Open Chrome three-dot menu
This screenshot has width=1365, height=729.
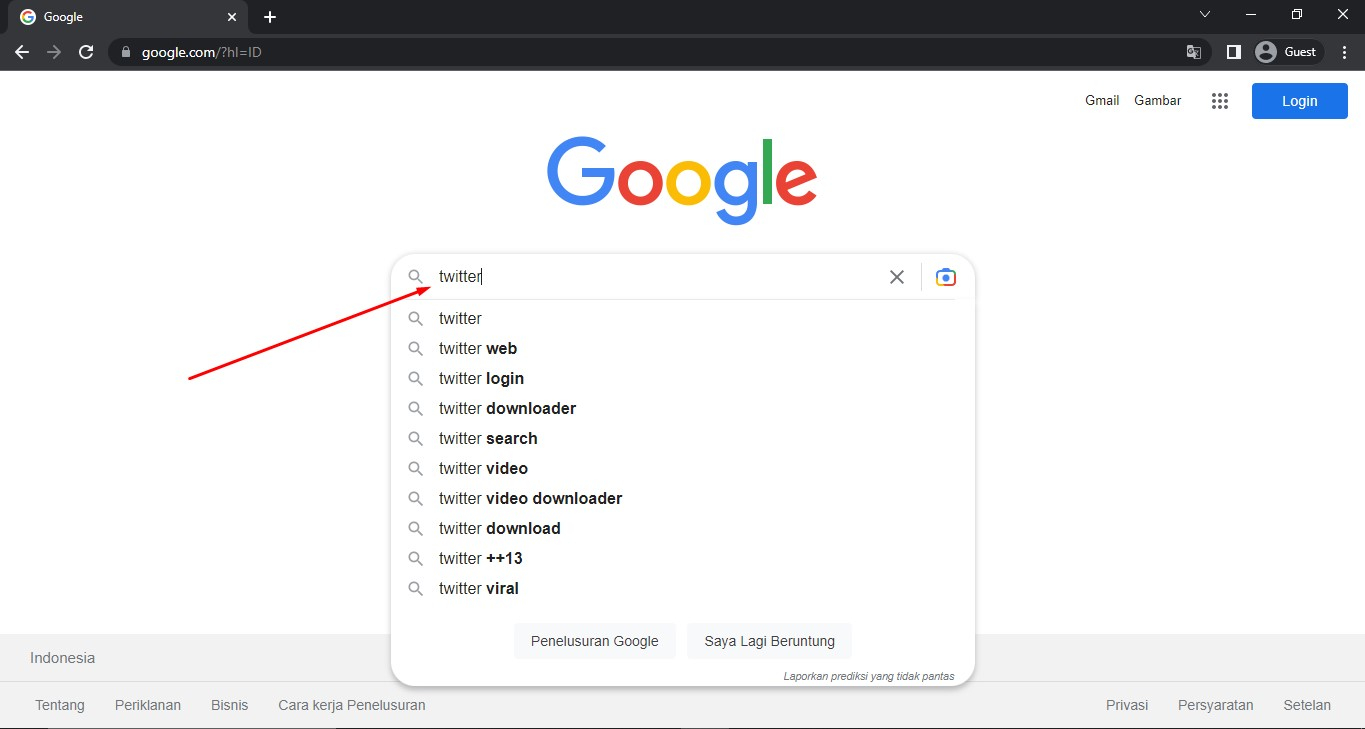[1344, 52]
